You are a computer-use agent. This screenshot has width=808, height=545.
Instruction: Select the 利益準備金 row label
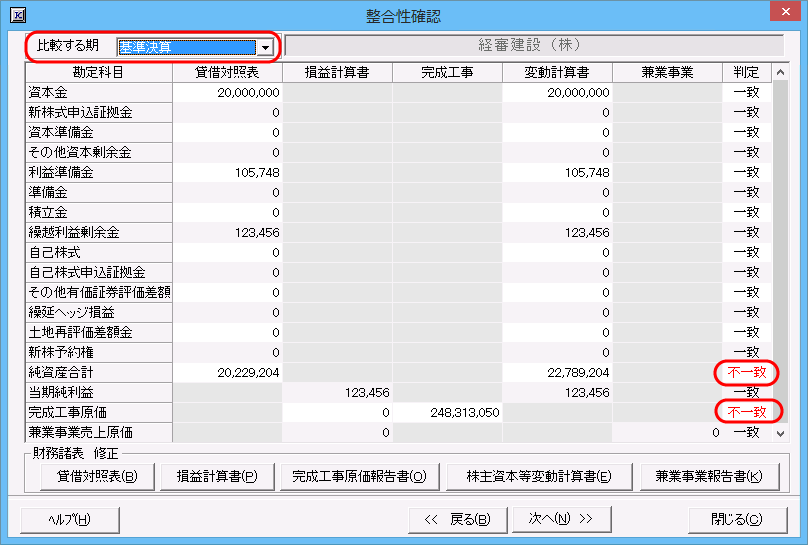click(x=98, y=173)
